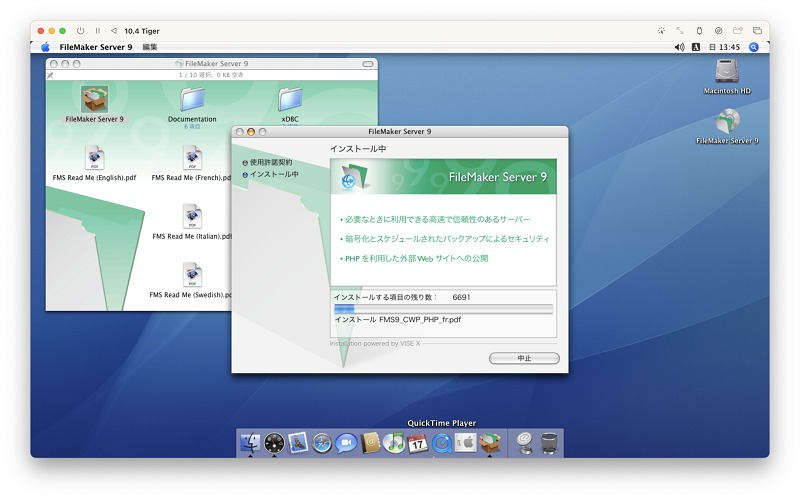This screenshot has height=498, width=800.
Task: Click the pencil icon in Finder status bar
Action: [x=50, y=75]
